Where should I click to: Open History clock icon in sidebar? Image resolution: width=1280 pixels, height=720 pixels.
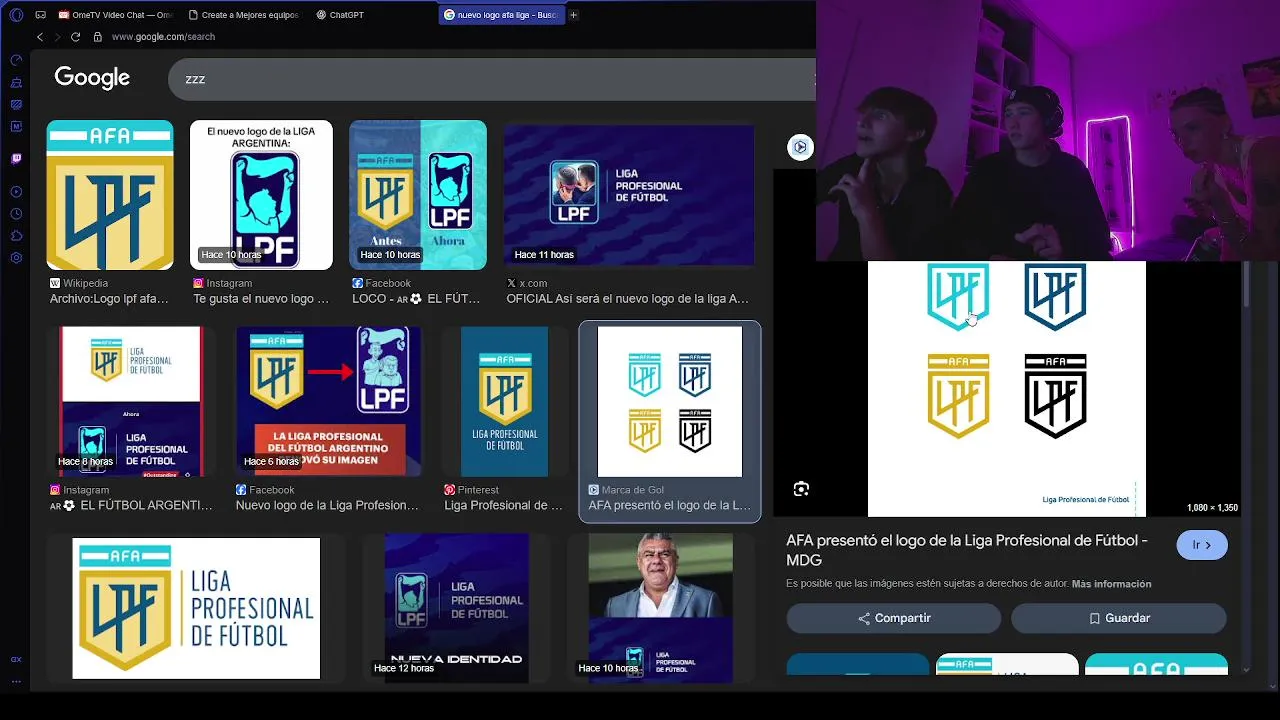[16, 213]
